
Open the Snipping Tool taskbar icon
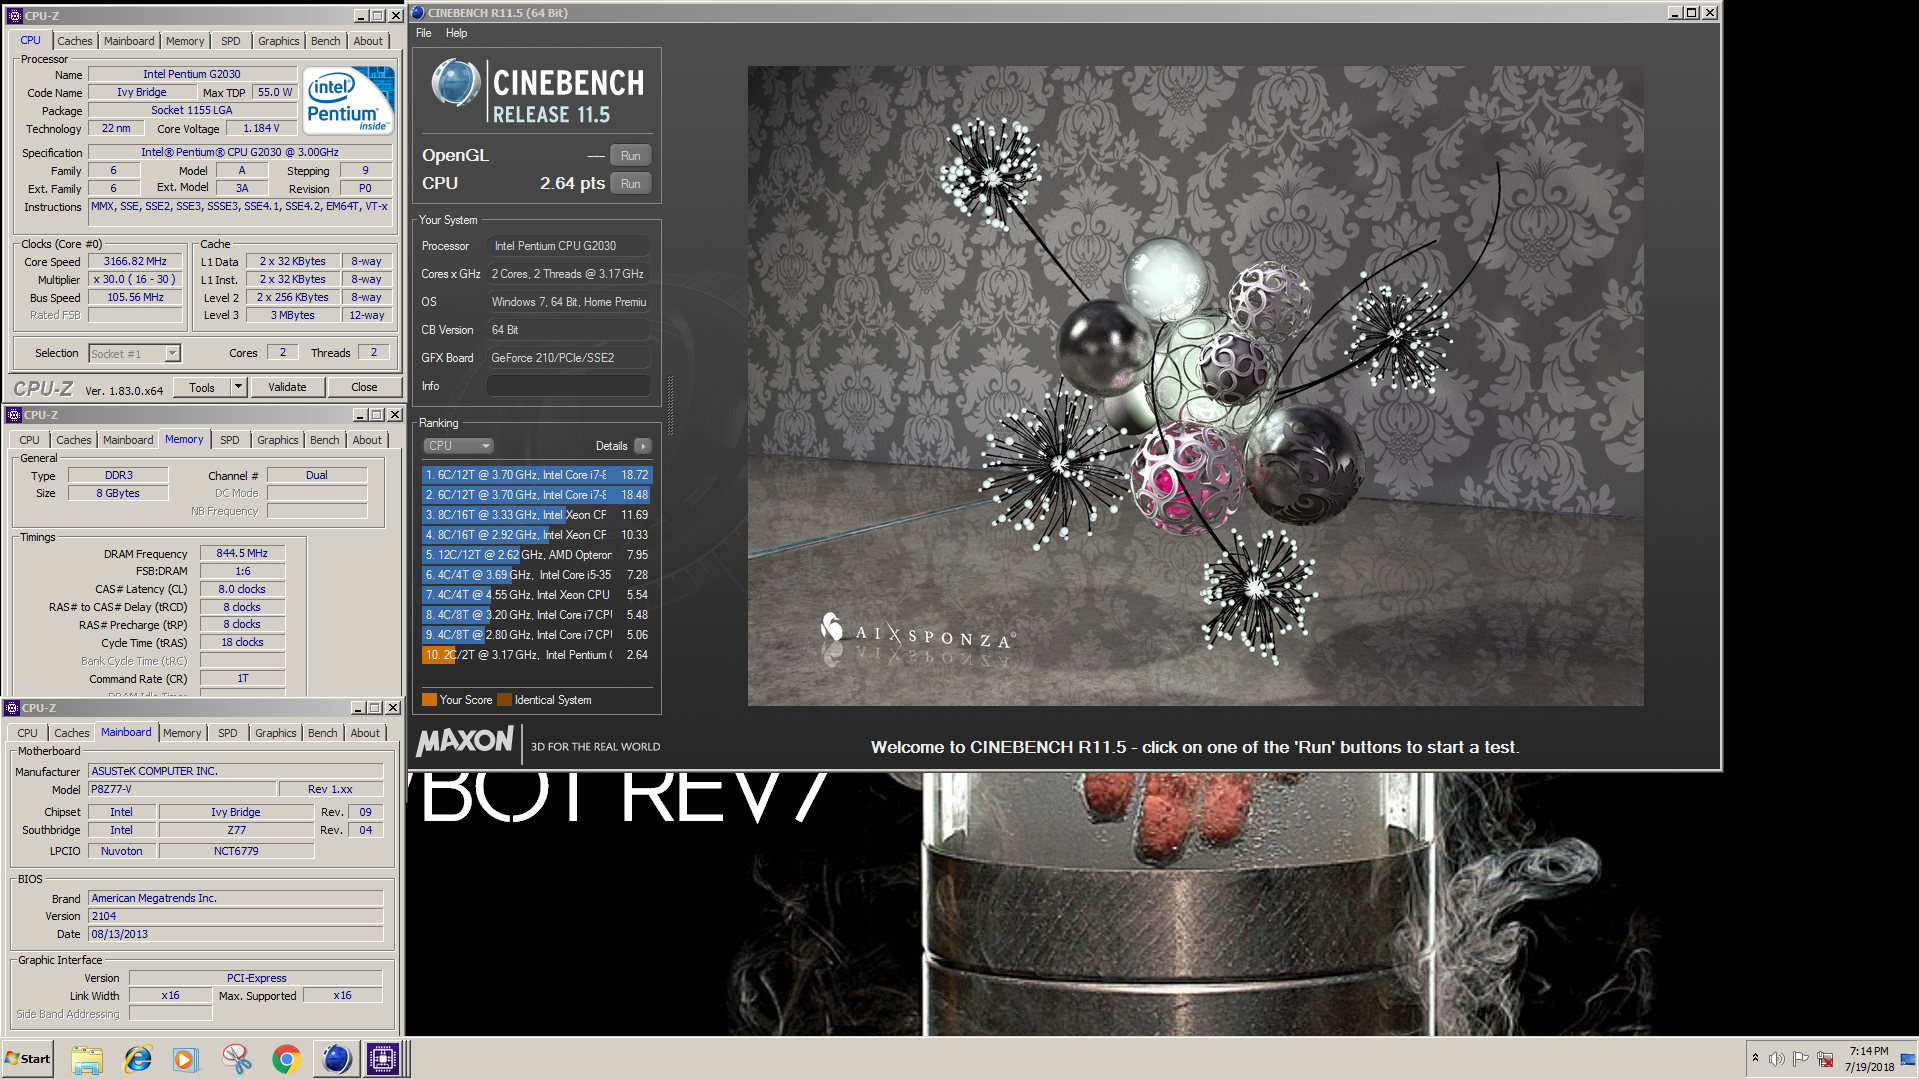[x=236, y=1059]
